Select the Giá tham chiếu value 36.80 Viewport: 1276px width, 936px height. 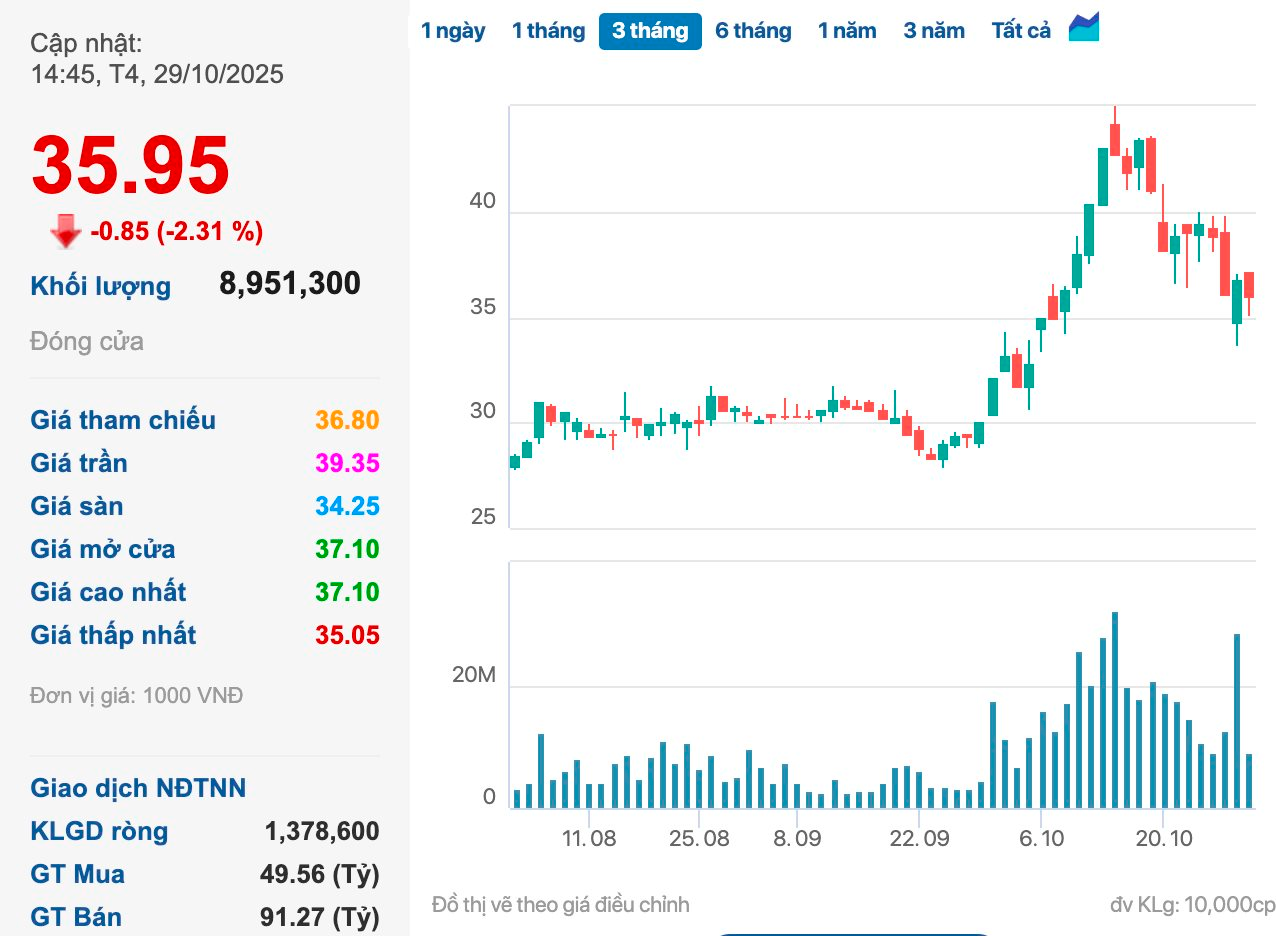pos(347,420)
